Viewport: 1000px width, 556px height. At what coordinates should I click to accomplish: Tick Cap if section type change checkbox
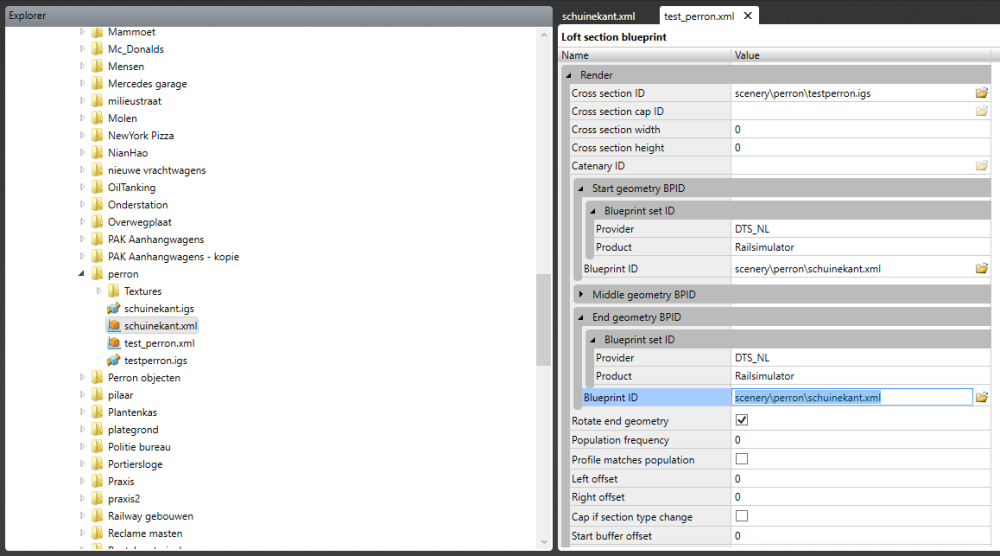742,516
